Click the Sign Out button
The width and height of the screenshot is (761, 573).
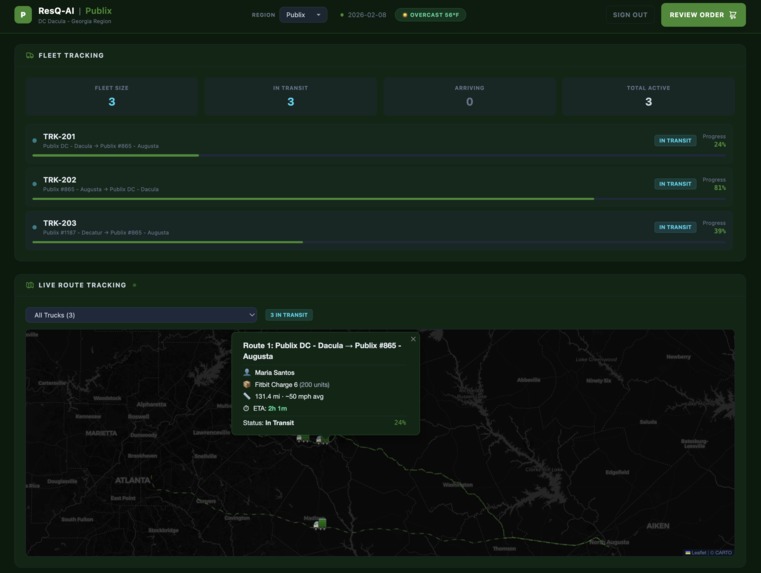tap(630, 15)
